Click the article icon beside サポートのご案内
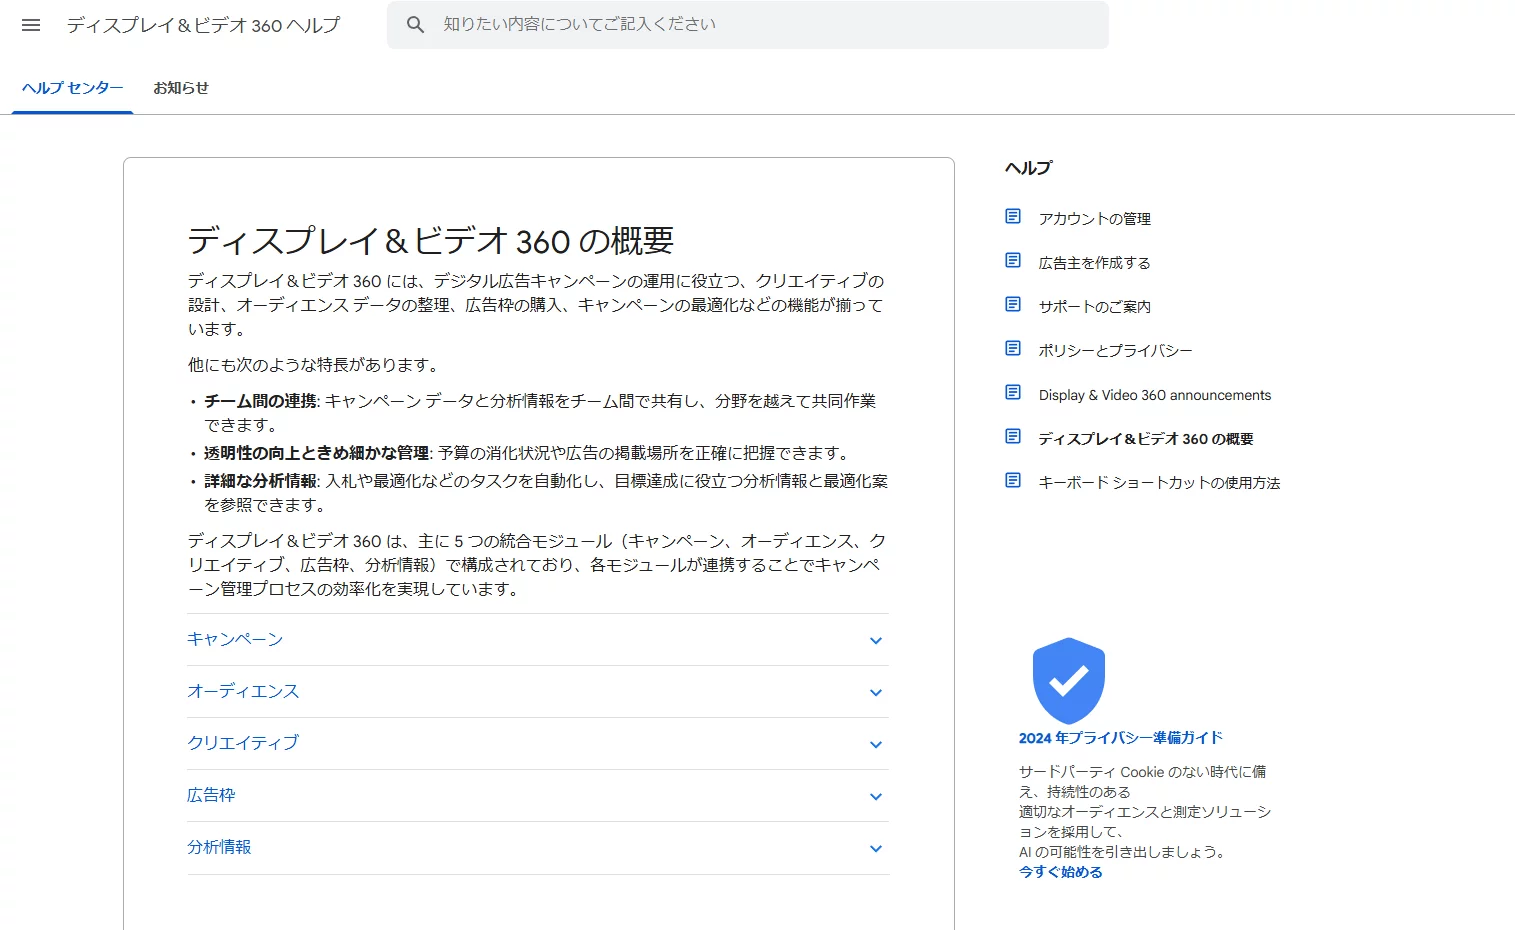Image resolution: width=1515 pixels, height=930 pixels. tap(1013, 304)
